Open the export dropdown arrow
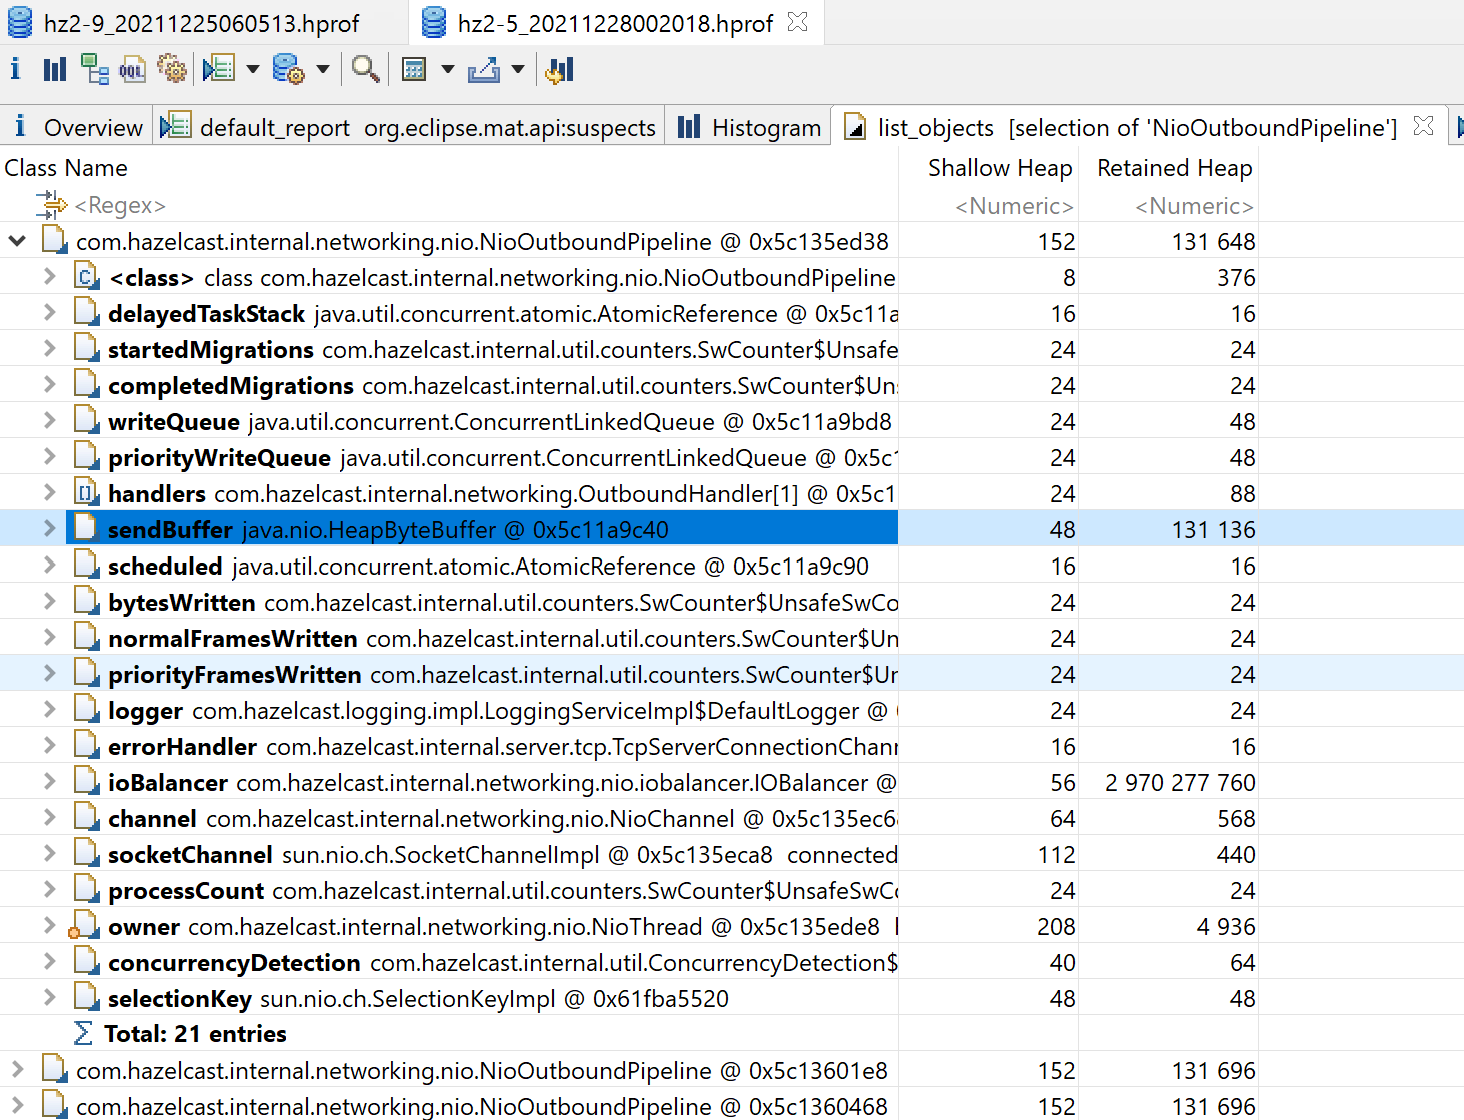Screen dimensions: 1464x1120 coord(518,70)
